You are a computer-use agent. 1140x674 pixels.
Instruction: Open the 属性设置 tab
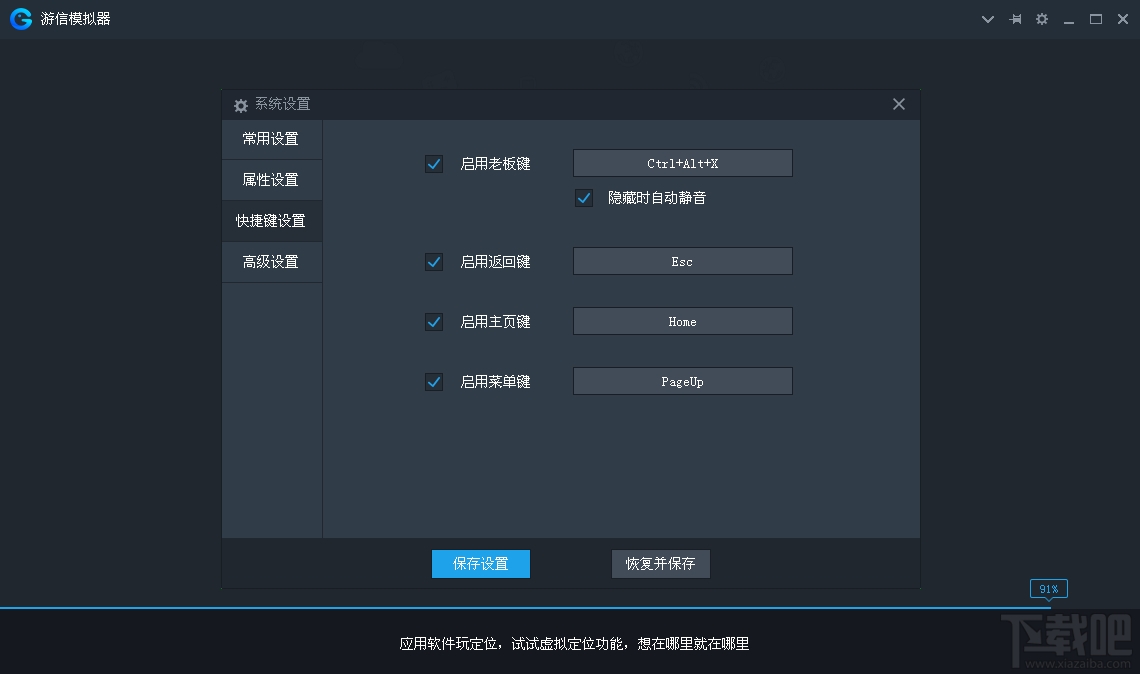pos(271,180)
